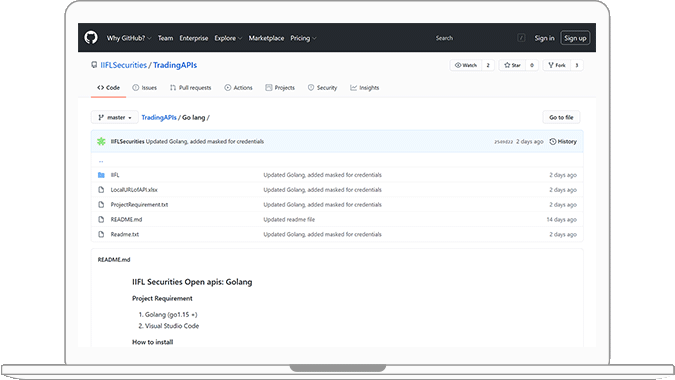This screenshot has width=675, height=380.
Task: Open commit message in Readme.txt row
Action: click(x=322, y=234)
